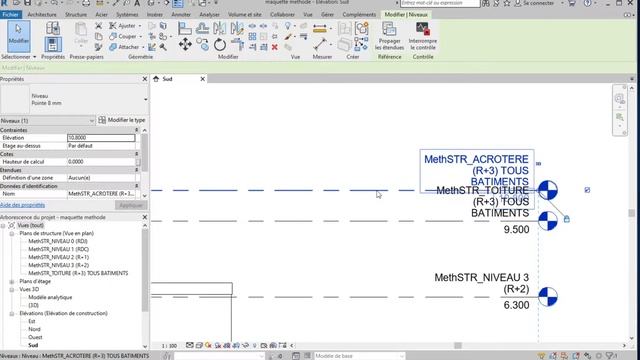The height and width of the screenshot is (360, 640).
Task: Toggle Drag elements on selection icon
Action: pyautogui.click(x=587, y=356)
